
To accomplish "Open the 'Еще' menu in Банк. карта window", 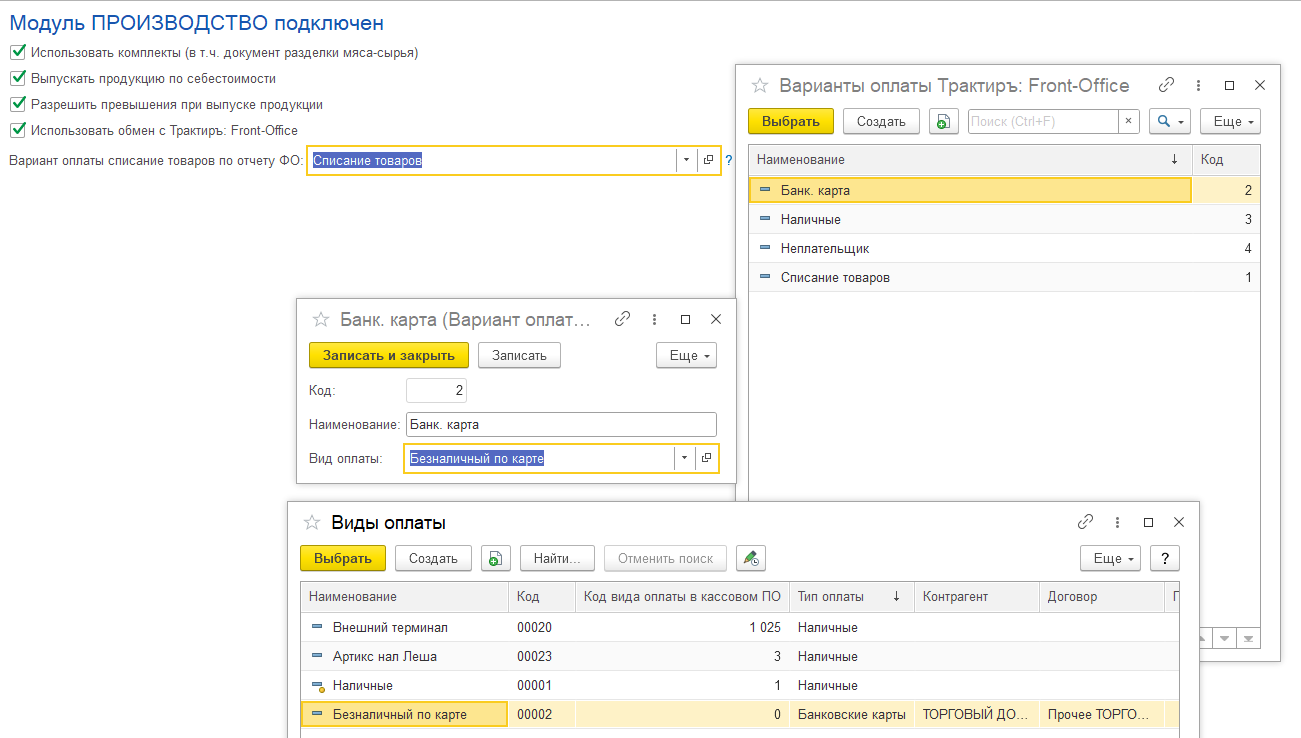I will coord(686,355).
